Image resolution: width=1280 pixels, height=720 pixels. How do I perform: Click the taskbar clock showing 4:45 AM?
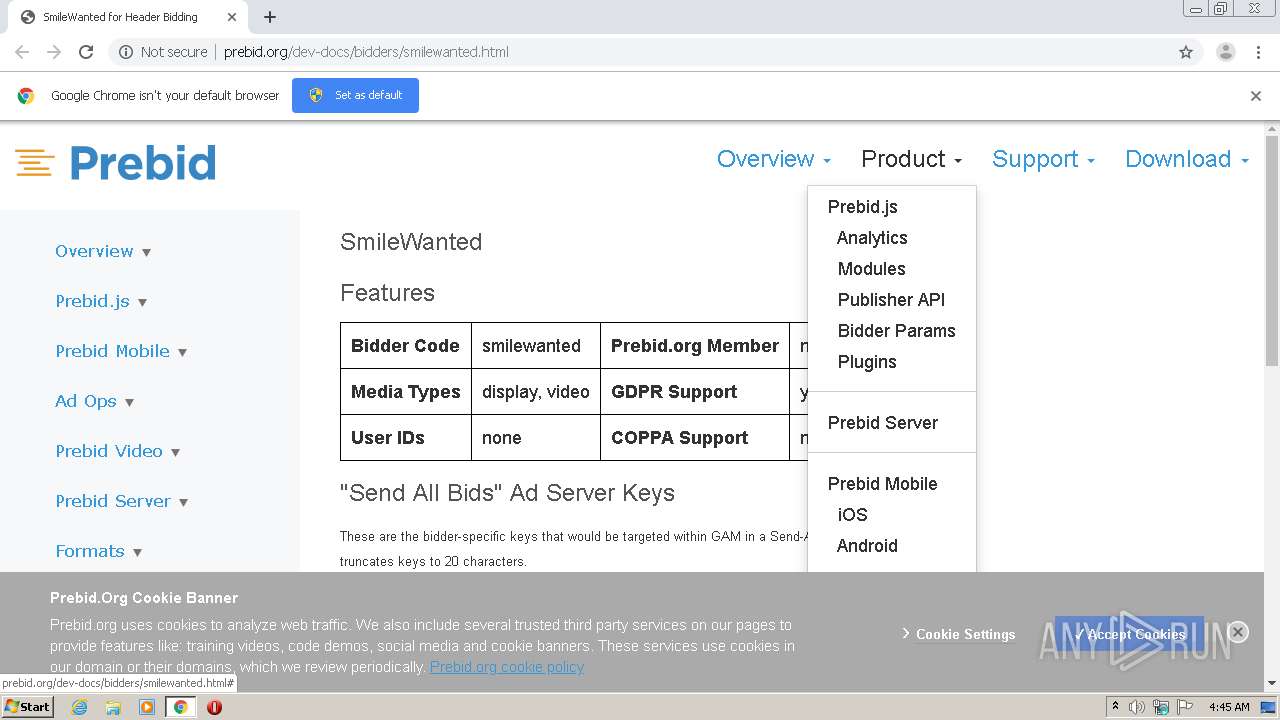1229,707
